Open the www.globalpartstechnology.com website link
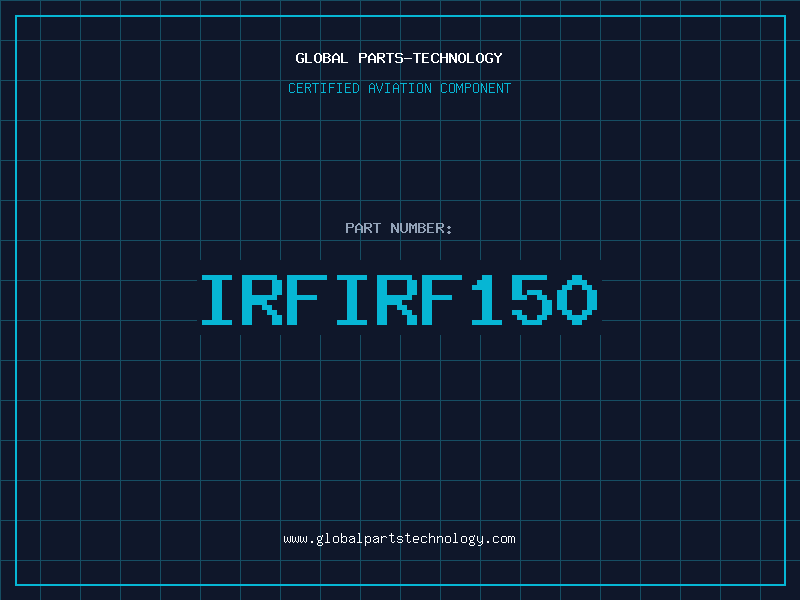The image size is (800, 600). (399, 538)
